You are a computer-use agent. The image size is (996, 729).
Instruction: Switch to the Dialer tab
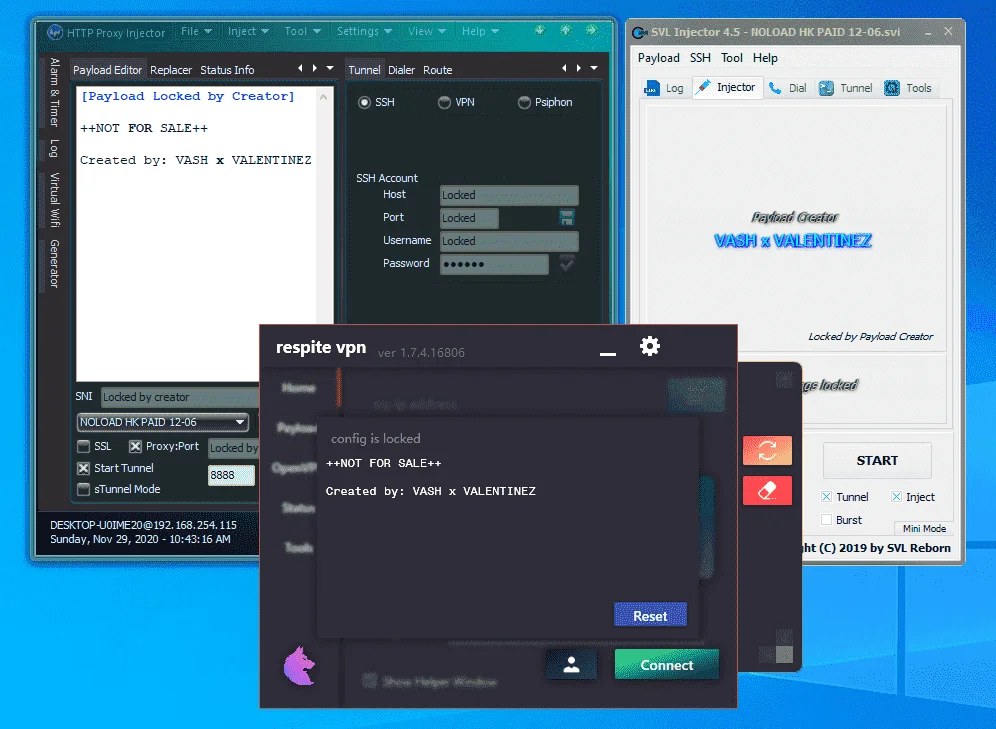coord(401,70)
